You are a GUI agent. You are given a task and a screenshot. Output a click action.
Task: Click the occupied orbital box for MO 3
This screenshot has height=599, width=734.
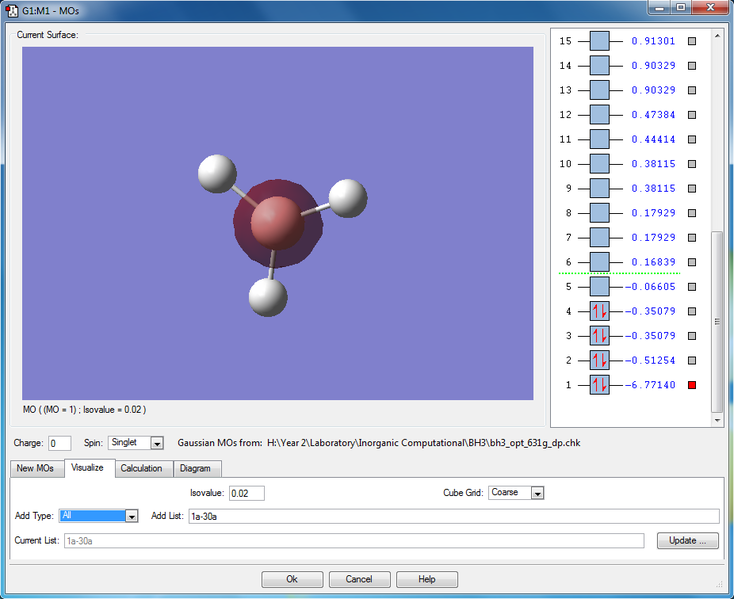(599, 336)
